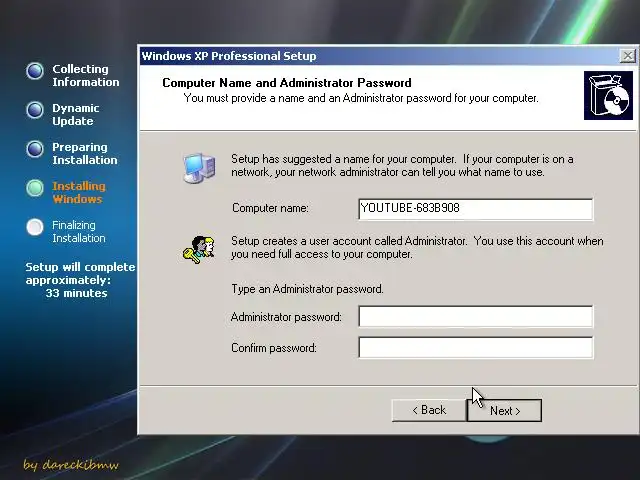This screenshot has width=640, height=480.
Task: Select the Administrator password field
Action: [476, 316]
